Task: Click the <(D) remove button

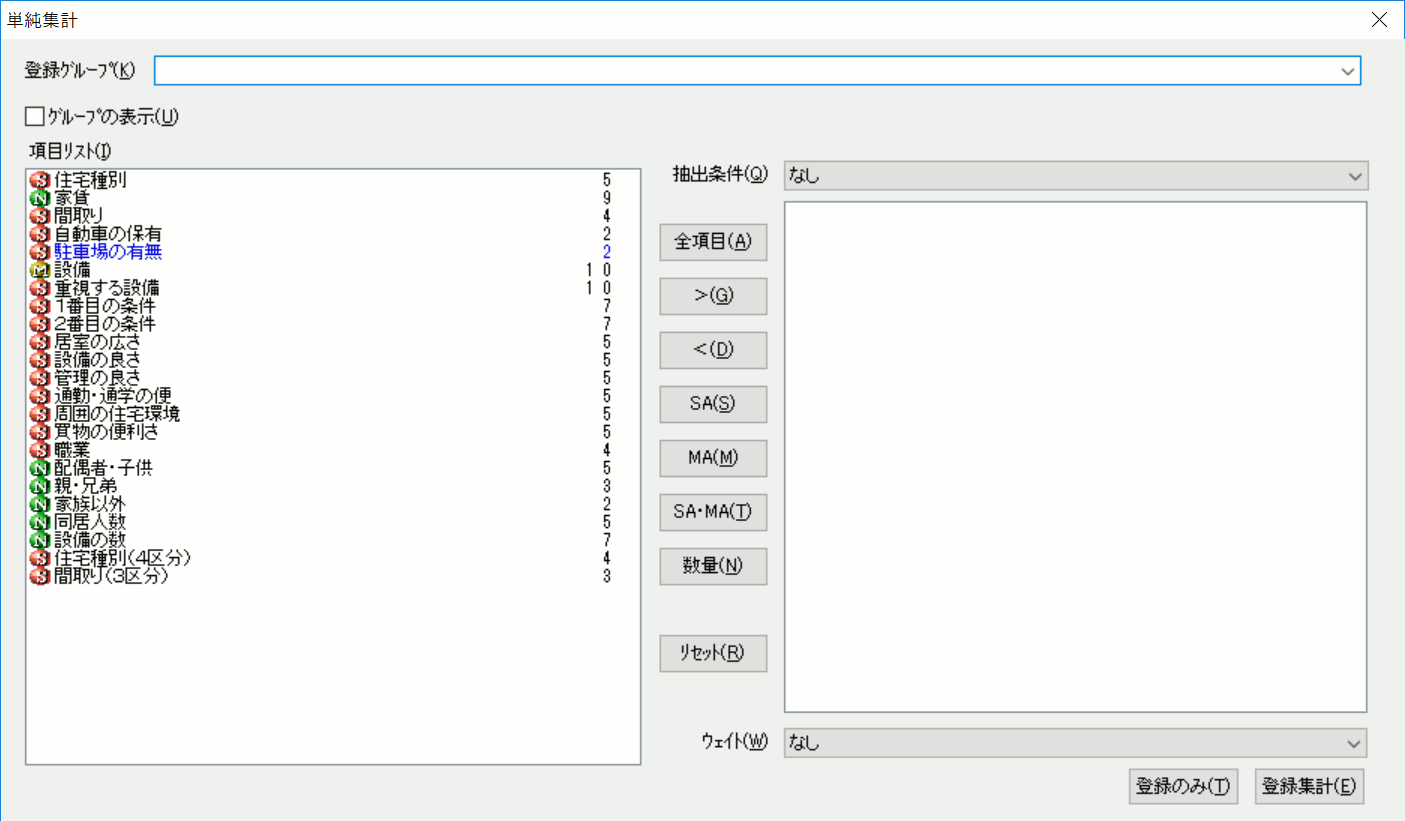Action: (713, 350)
